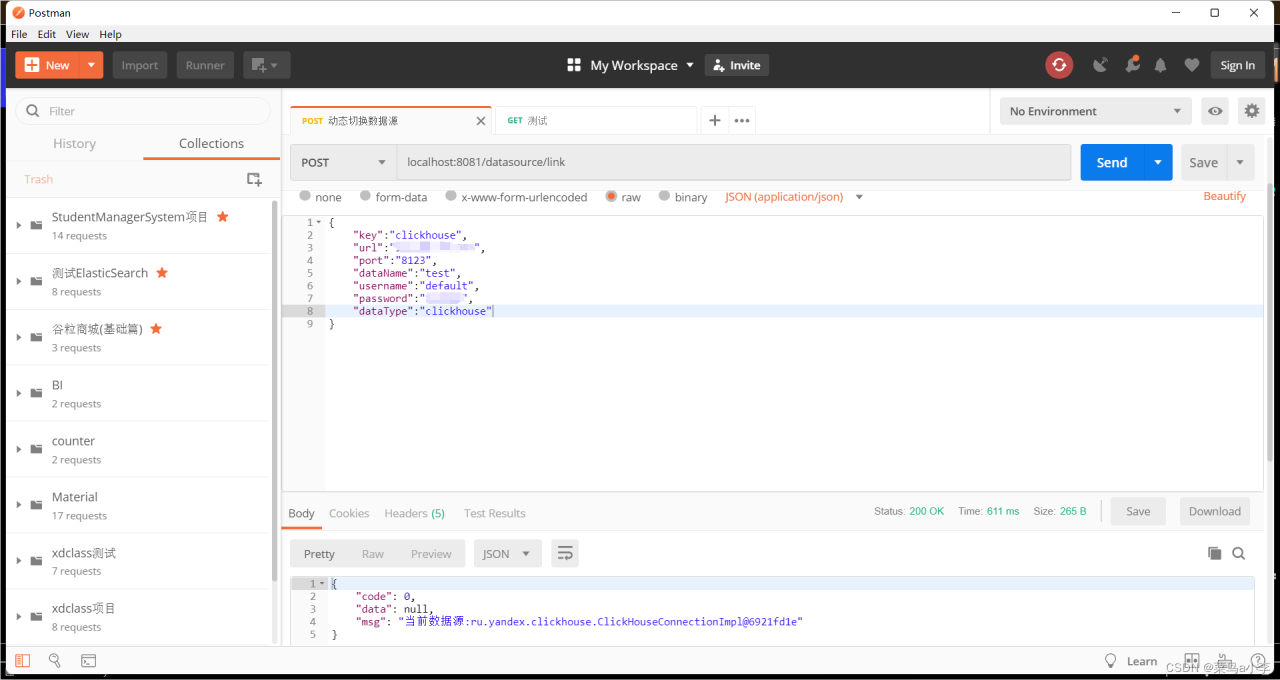The height and width of the screenshot is (680, 1280).
Task: Click the Invite button
Action: 737,65
